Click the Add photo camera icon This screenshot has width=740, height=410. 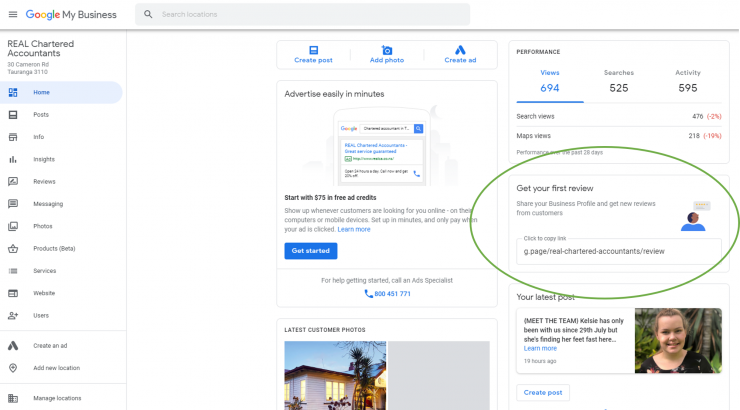(x=387, y=50)
